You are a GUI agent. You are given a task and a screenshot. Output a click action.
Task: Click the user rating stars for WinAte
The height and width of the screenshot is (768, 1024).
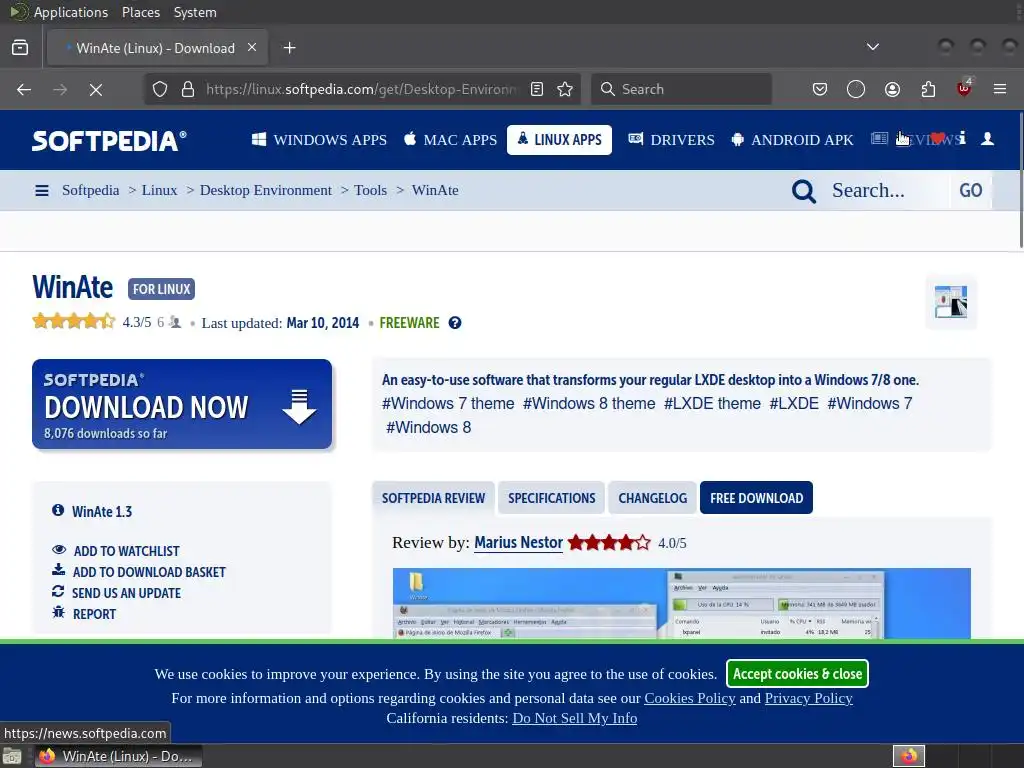(74, 321)
